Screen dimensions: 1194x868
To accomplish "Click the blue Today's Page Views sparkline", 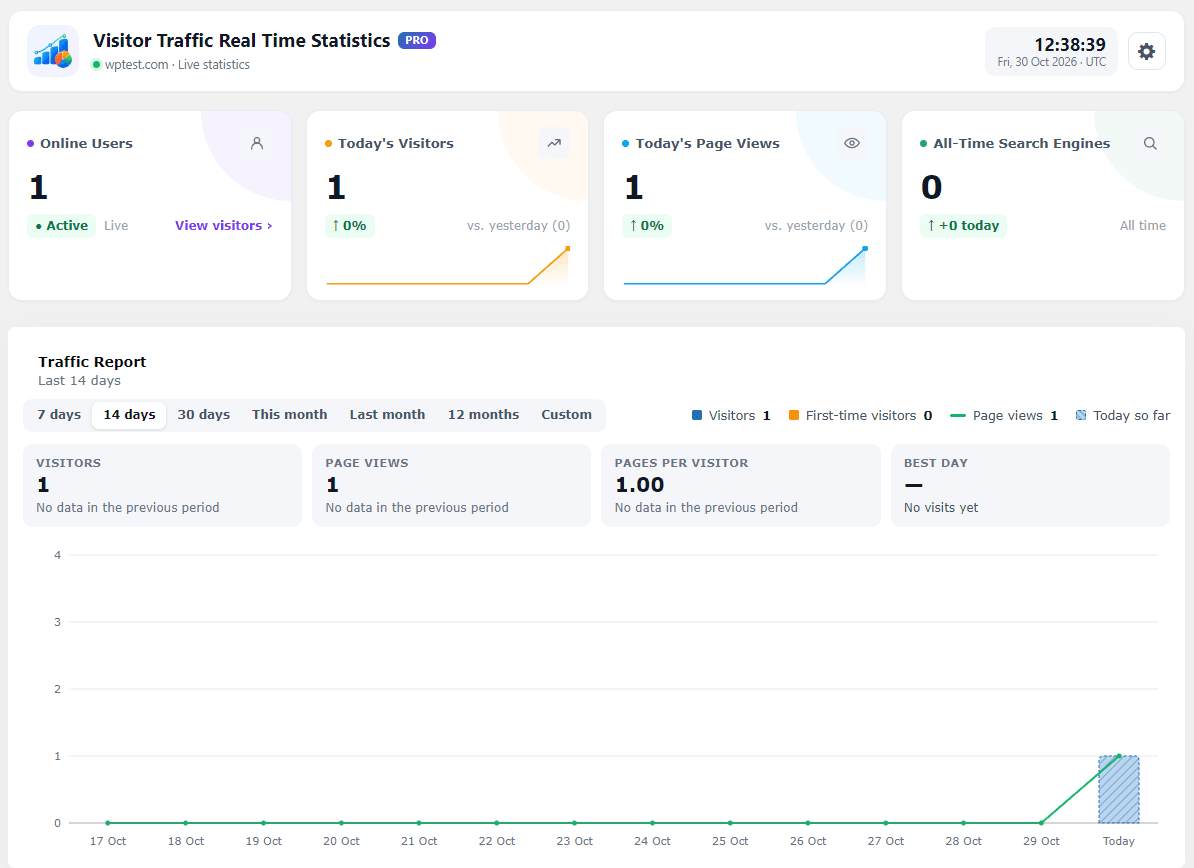I will pos(745,266).
